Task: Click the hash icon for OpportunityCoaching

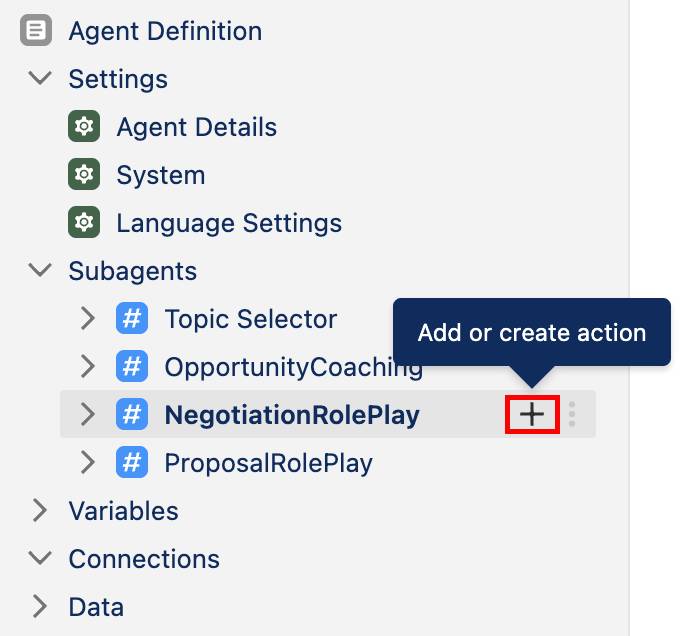Action: [132, 366]
